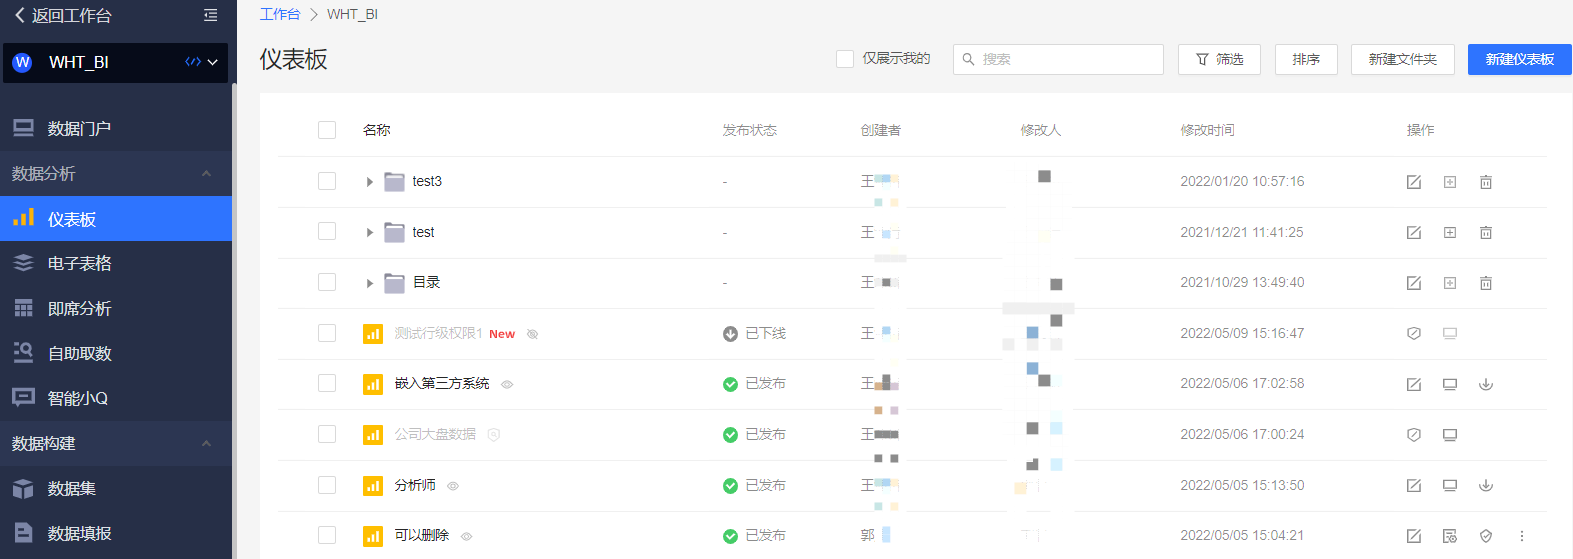Click the 新建文件夹 button
Screen dimensions: 1573x559
click(x=1402, y=59)
